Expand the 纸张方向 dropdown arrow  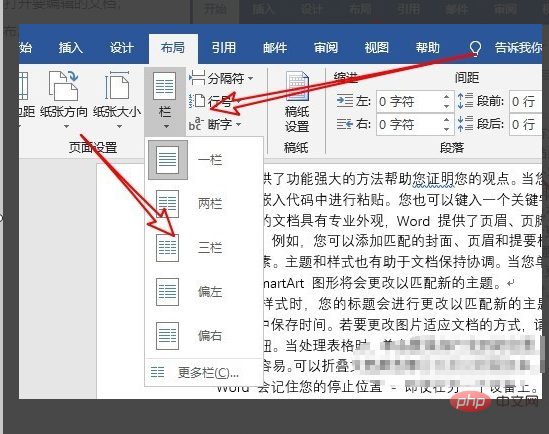pyautogui.click(x=67, y=127)
